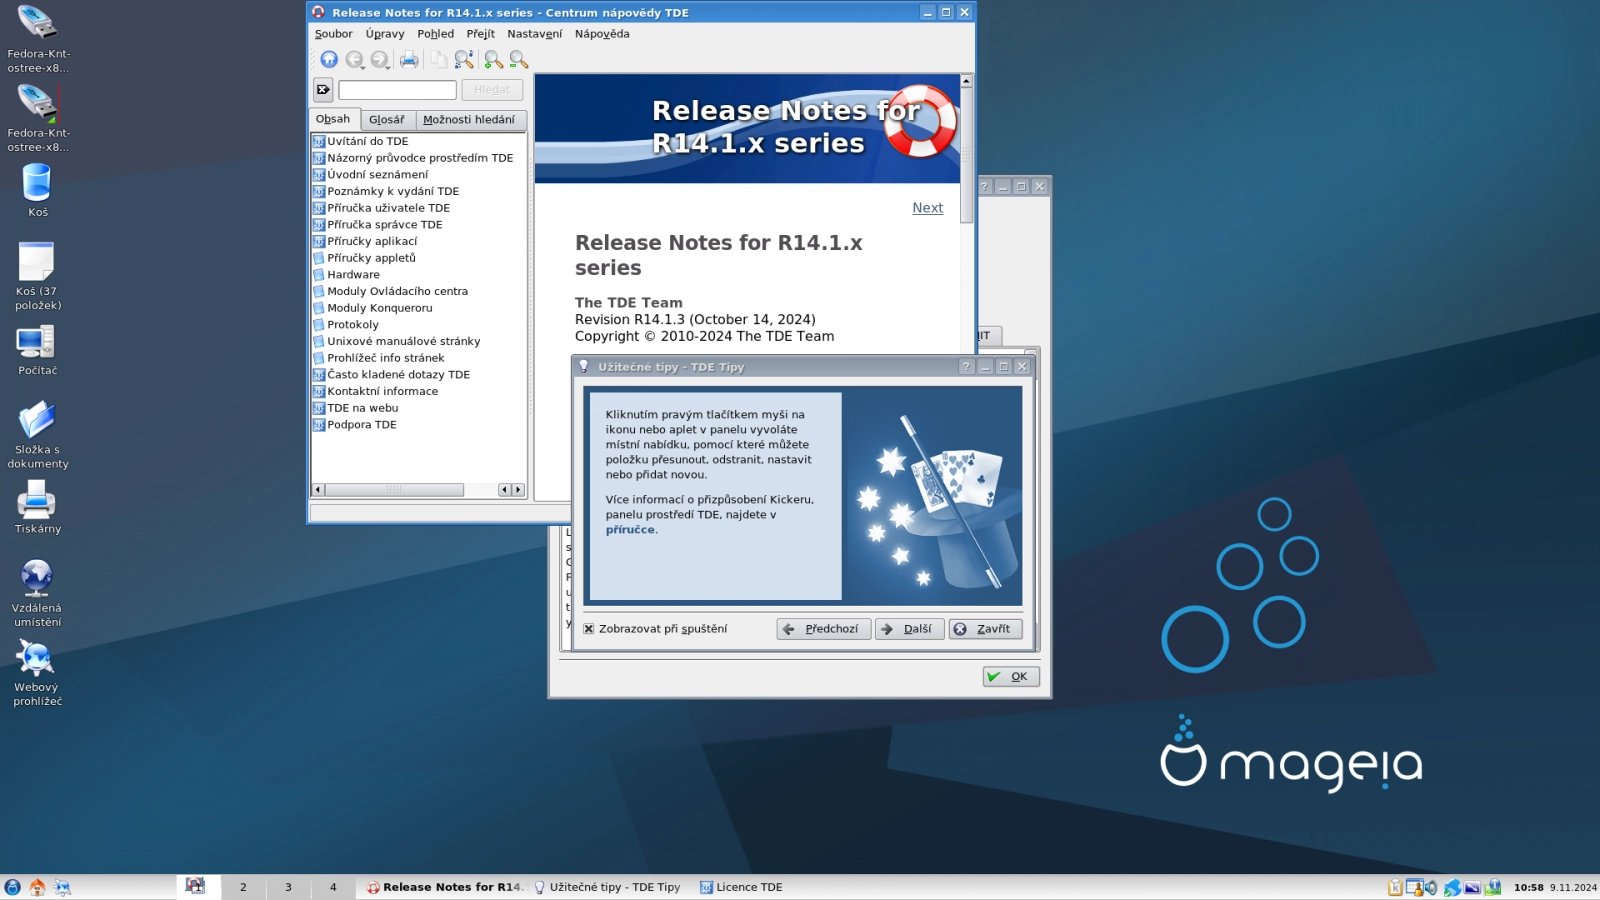
Task: Open Vzdálená umístění desktop icon
Action: (37, 593)
